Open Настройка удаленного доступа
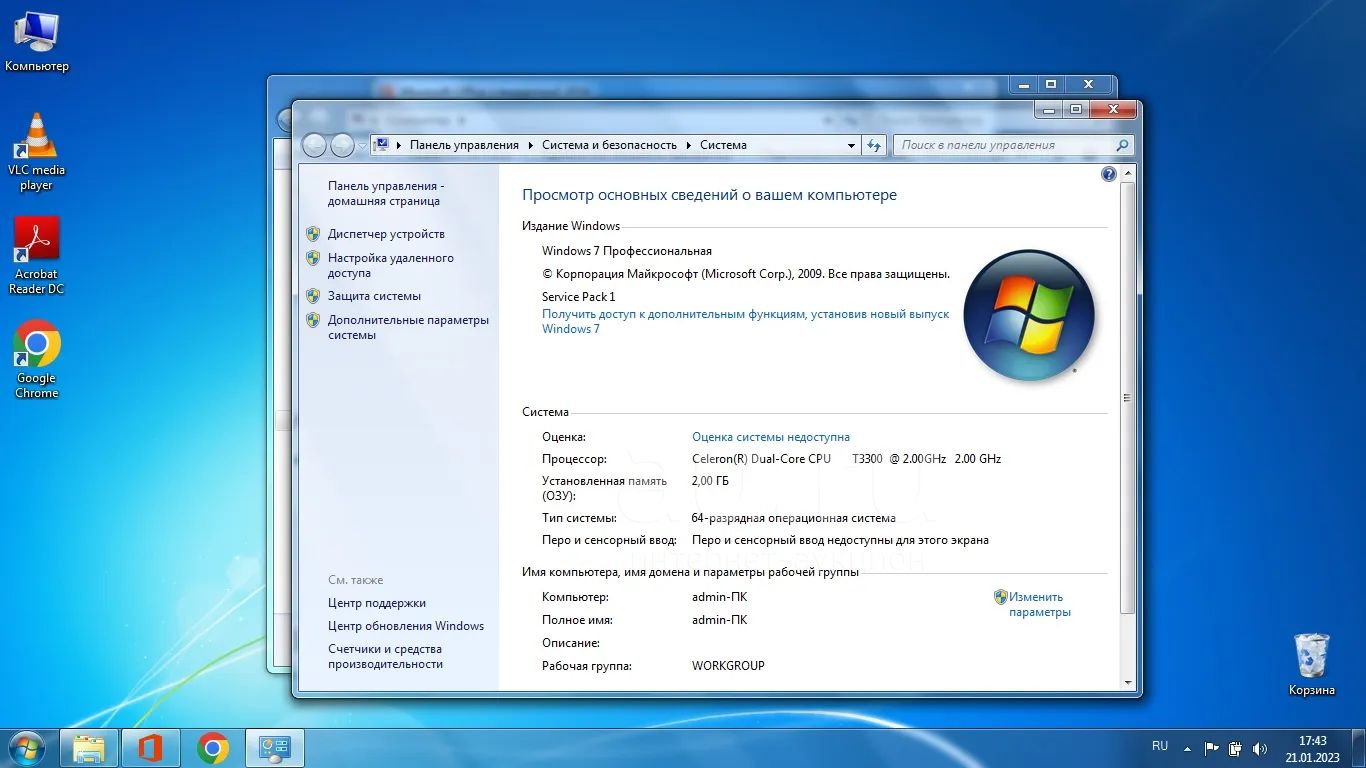The height and width of the screenshot is (768, 1366). (391, 265)
